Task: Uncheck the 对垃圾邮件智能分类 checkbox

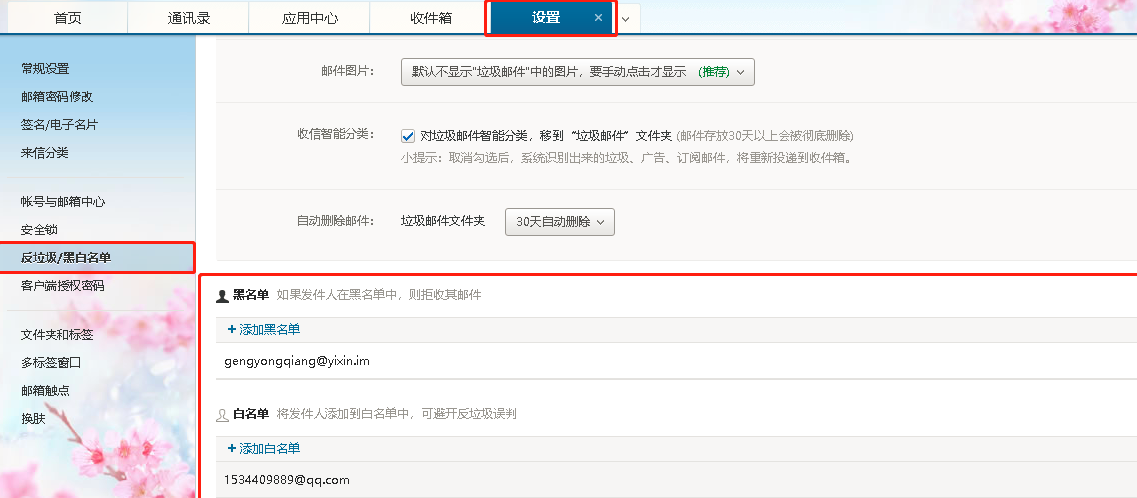Action: [x=408, y=136]
